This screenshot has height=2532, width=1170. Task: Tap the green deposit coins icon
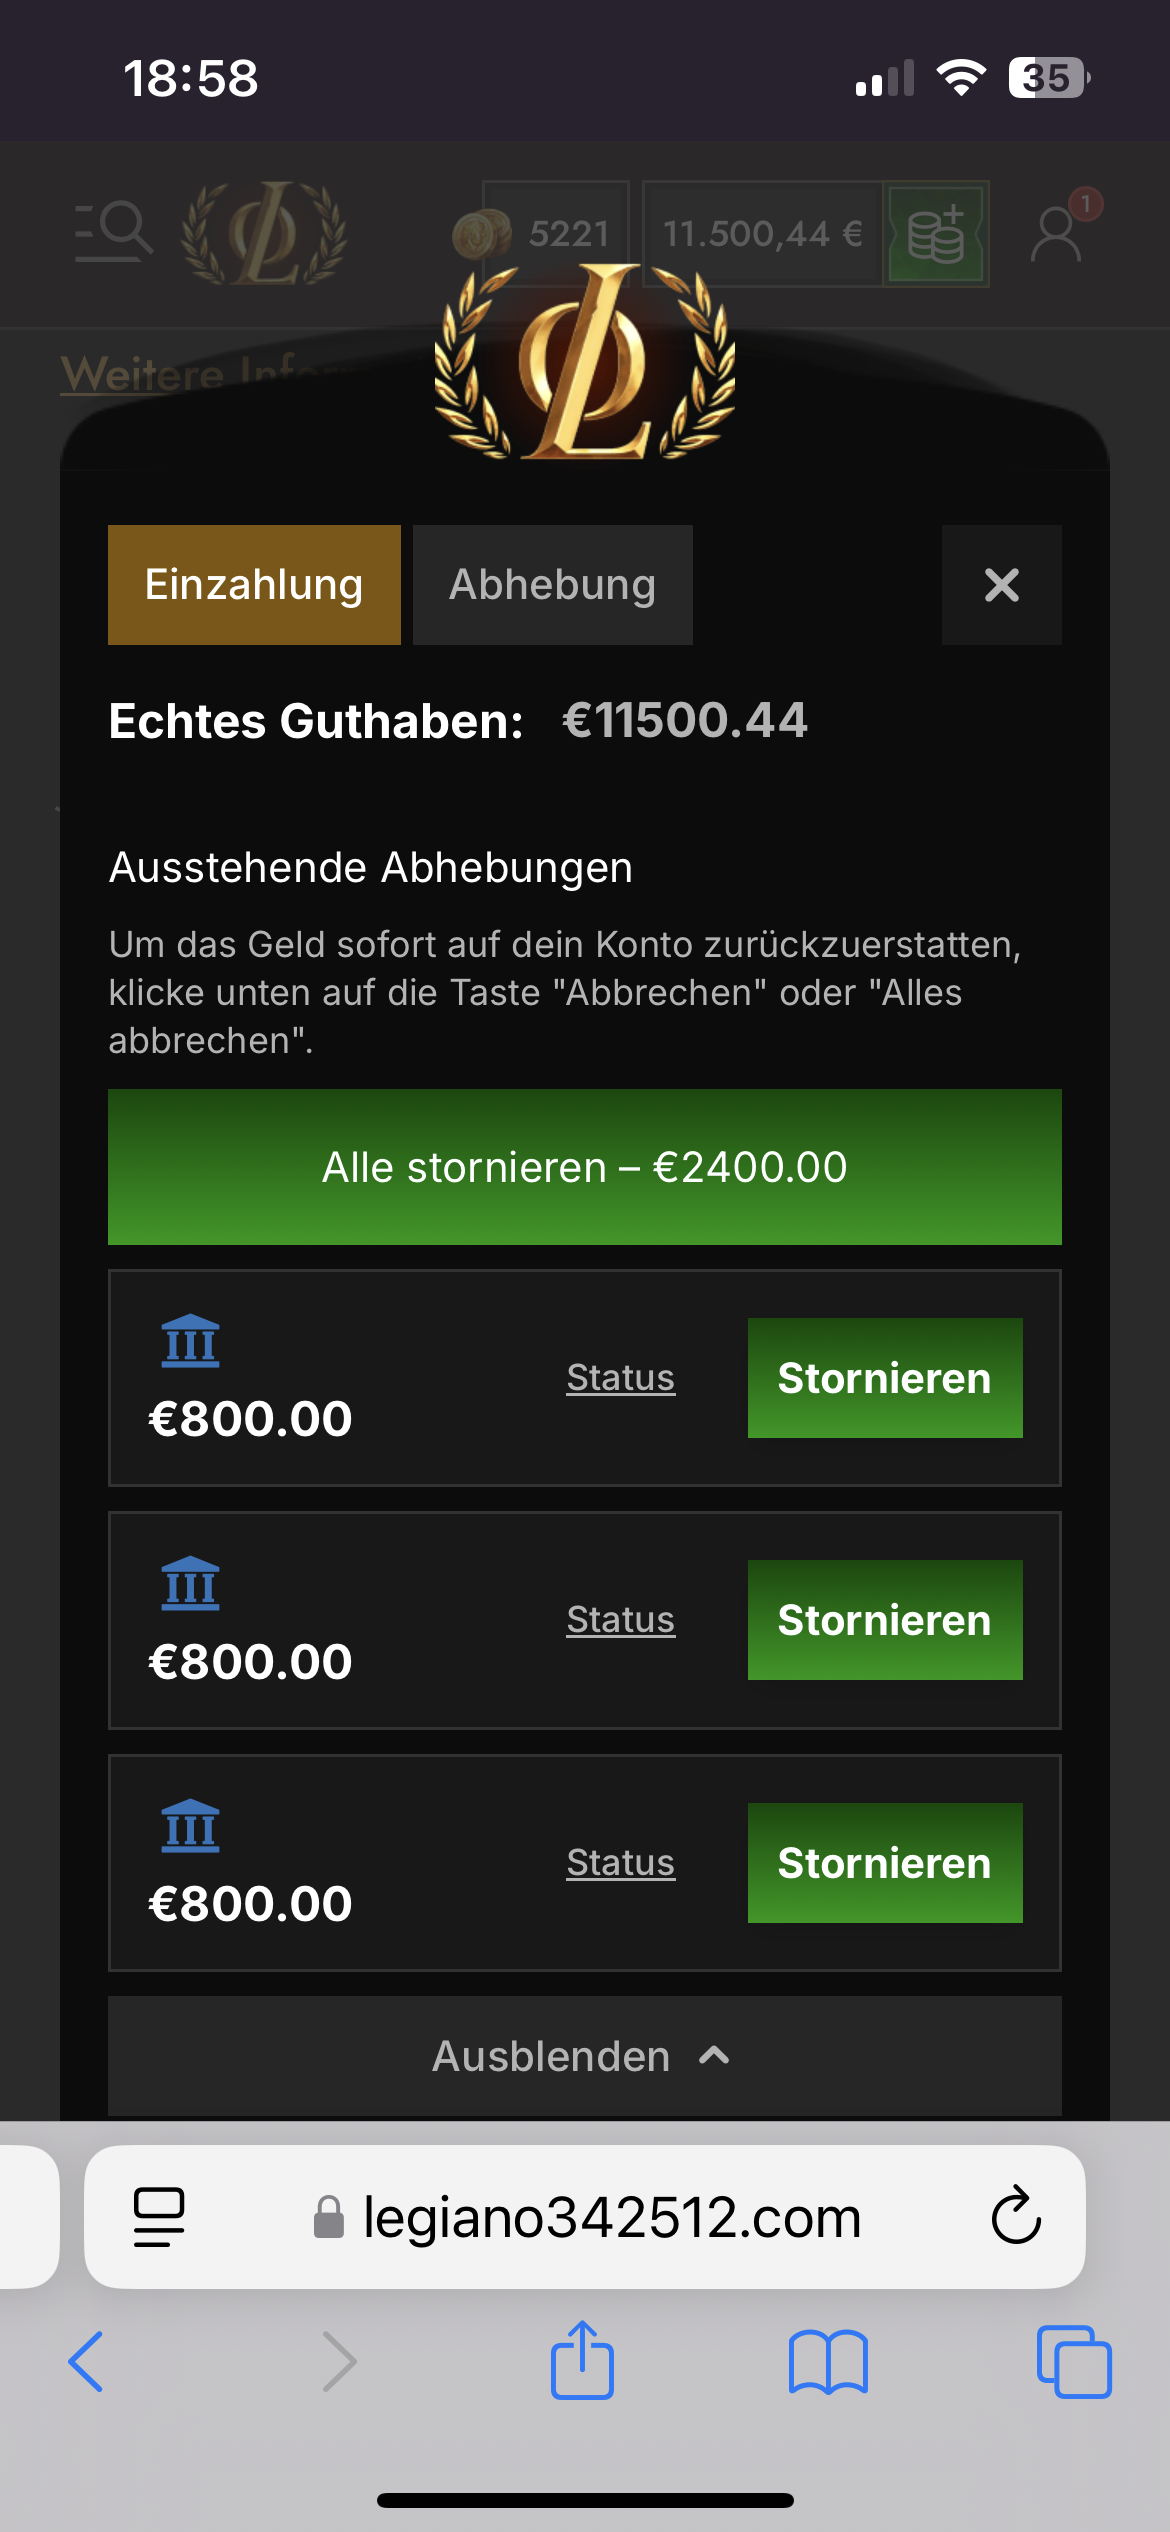[936, 234]
